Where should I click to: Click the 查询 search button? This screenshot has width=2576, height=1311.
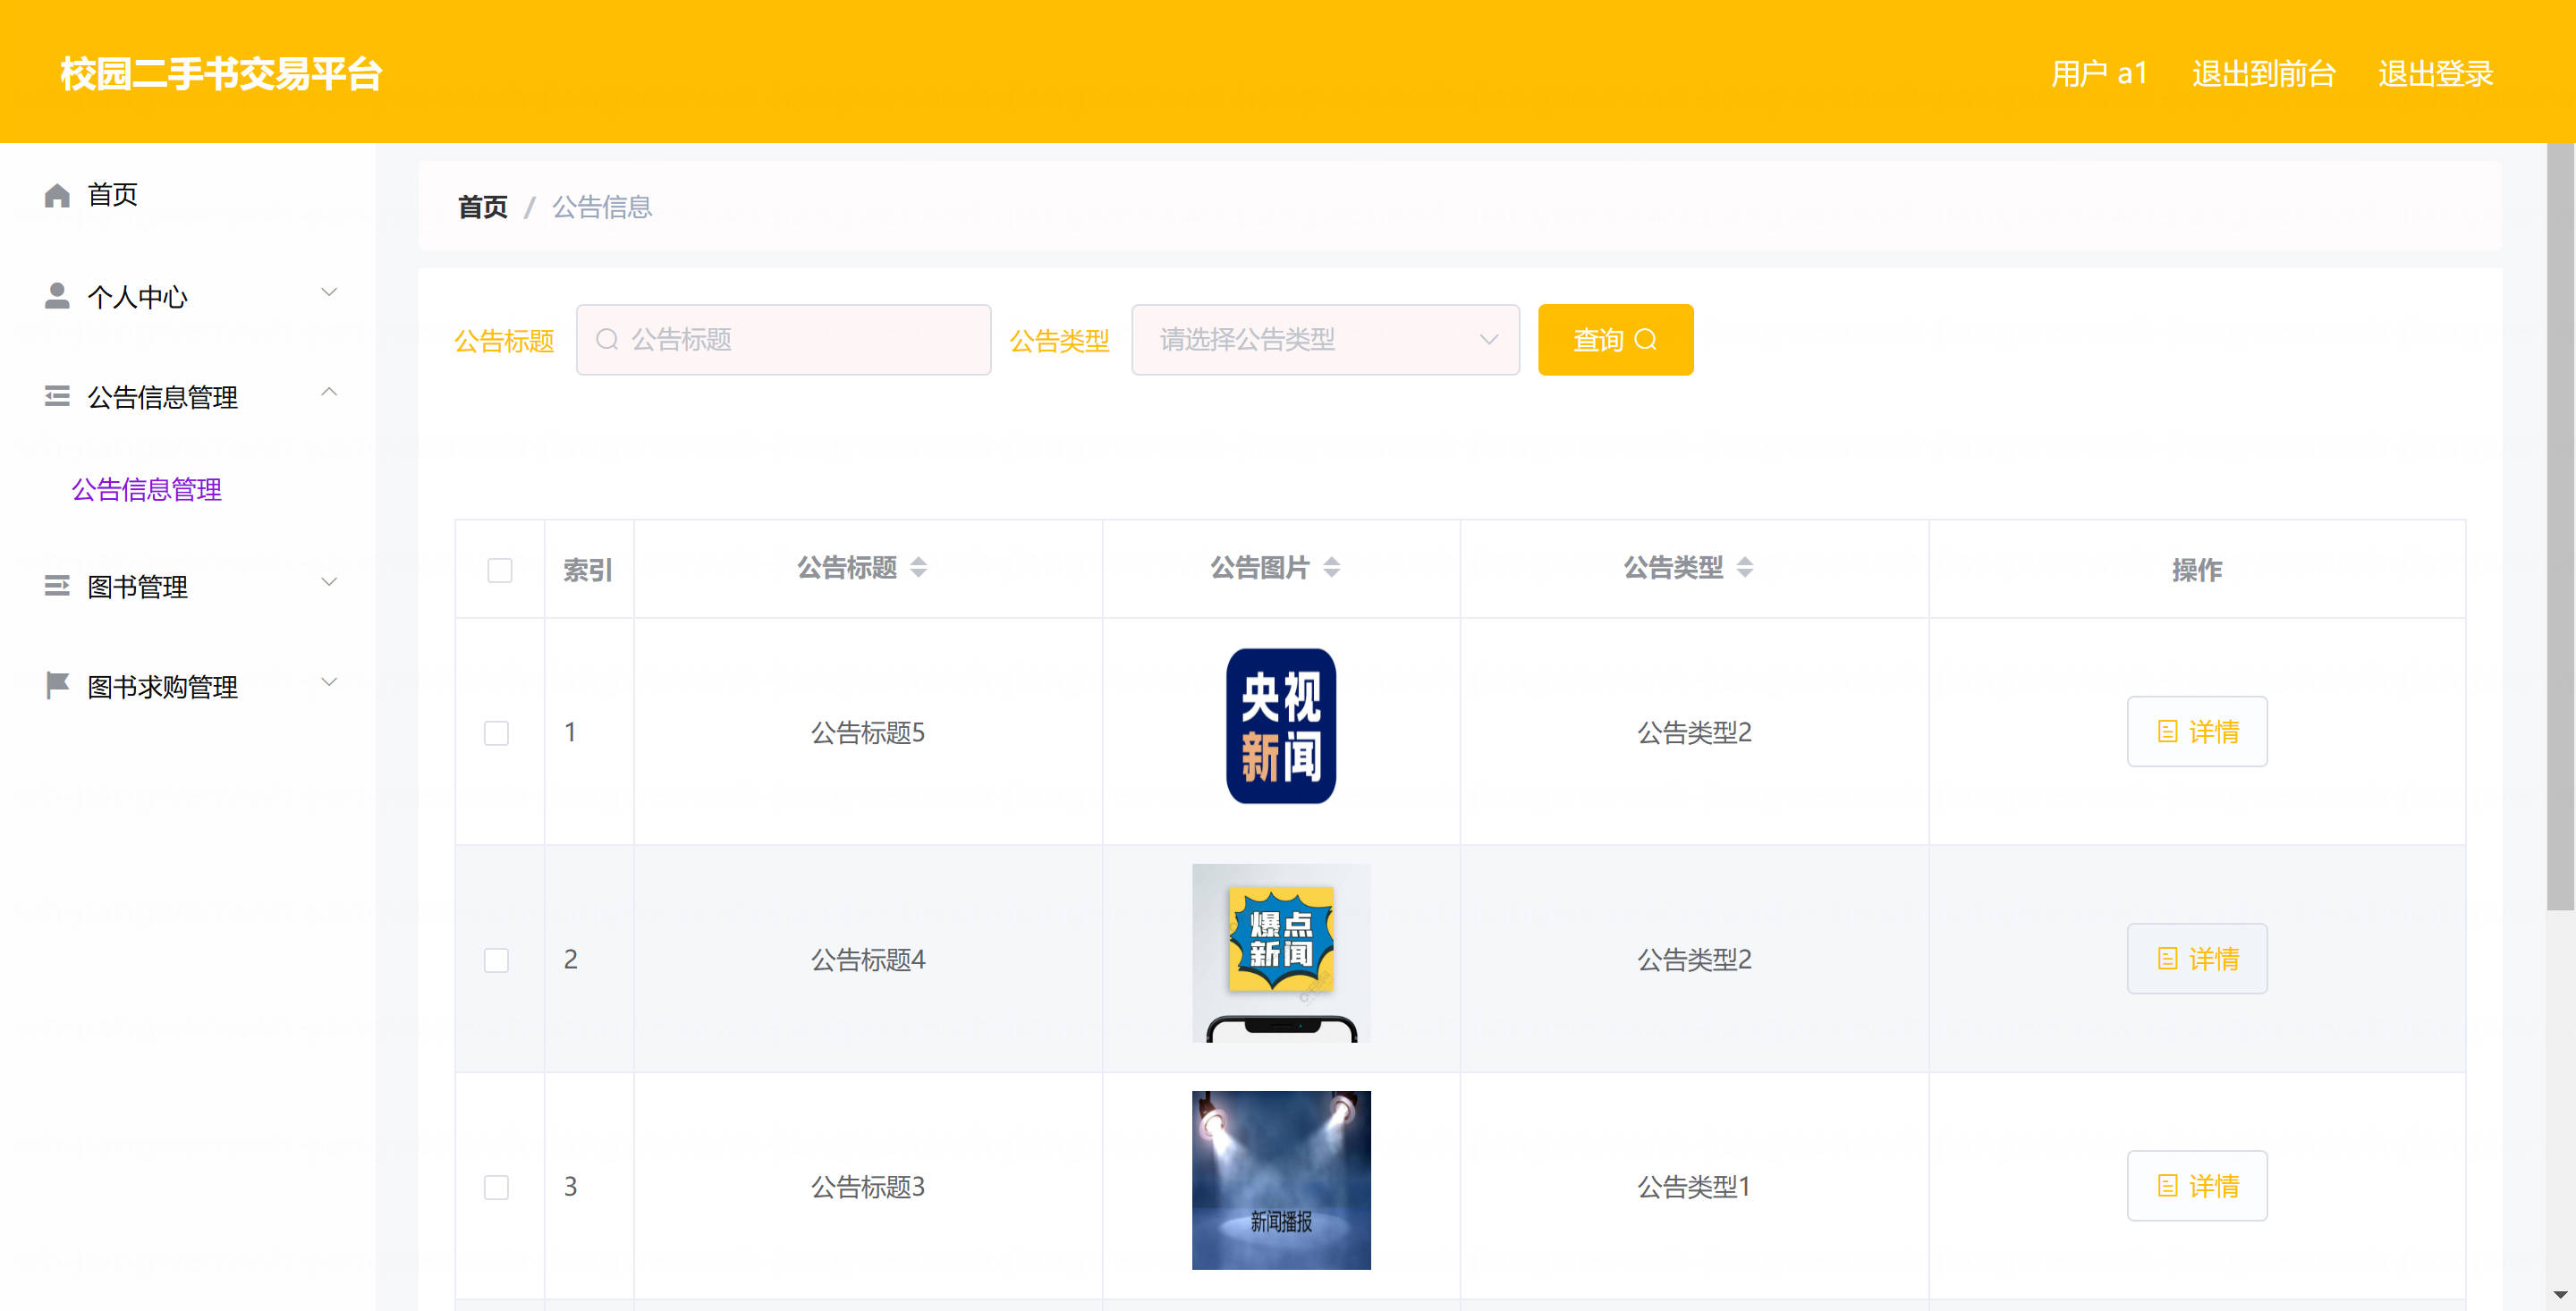[x=1615, y=340]
